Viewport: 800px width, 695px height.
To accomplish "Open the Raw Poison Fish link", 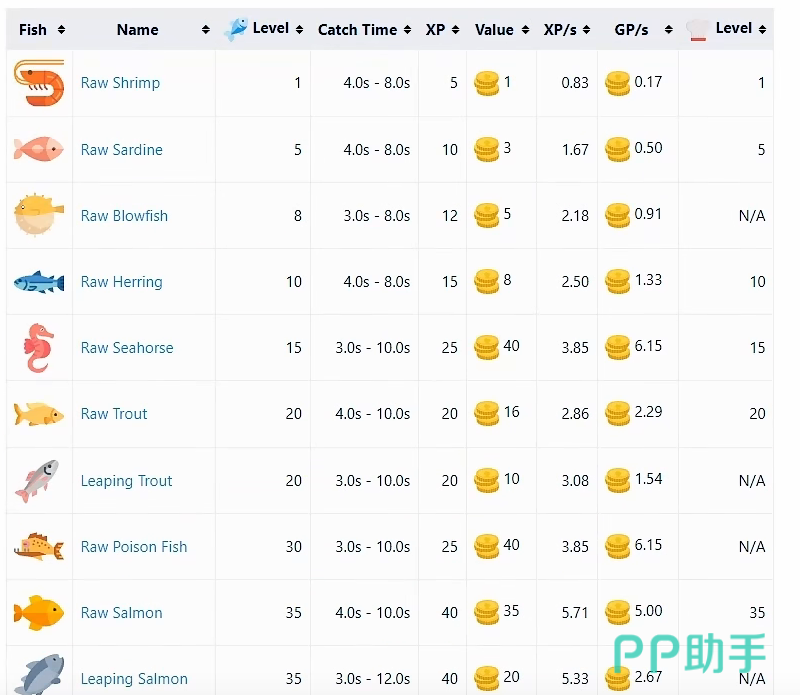I will 134,547.
